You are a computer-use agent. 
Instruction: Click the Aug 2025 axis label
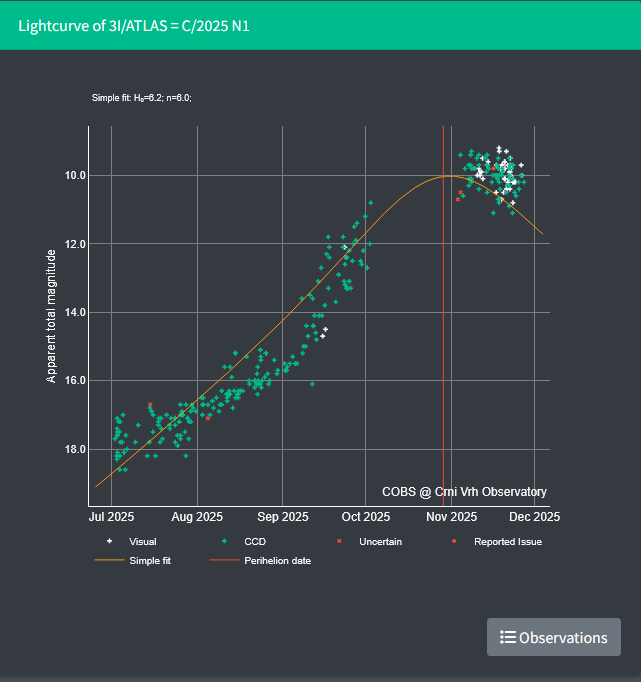click(x=197, y=517)
